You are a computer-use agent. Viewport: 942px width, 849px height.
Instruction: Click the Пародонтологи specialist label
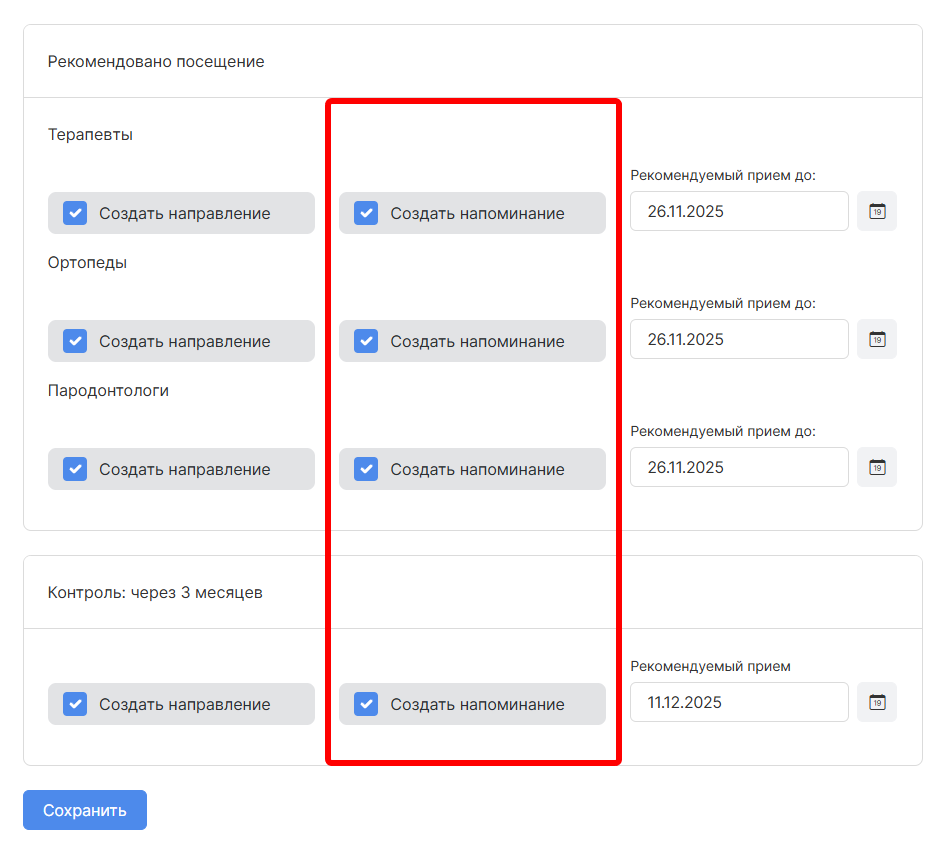coord(108,391)
